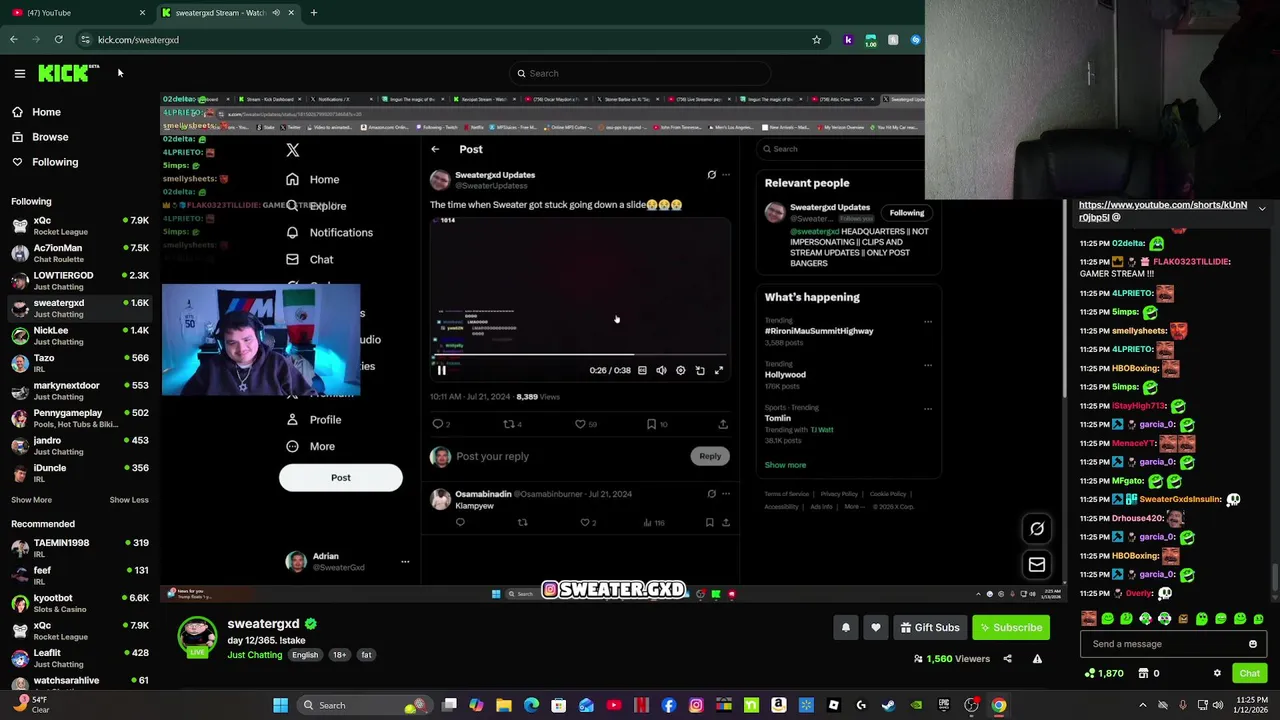Open the share stream icon
Screen dimensions: 1280x720
1007,659
